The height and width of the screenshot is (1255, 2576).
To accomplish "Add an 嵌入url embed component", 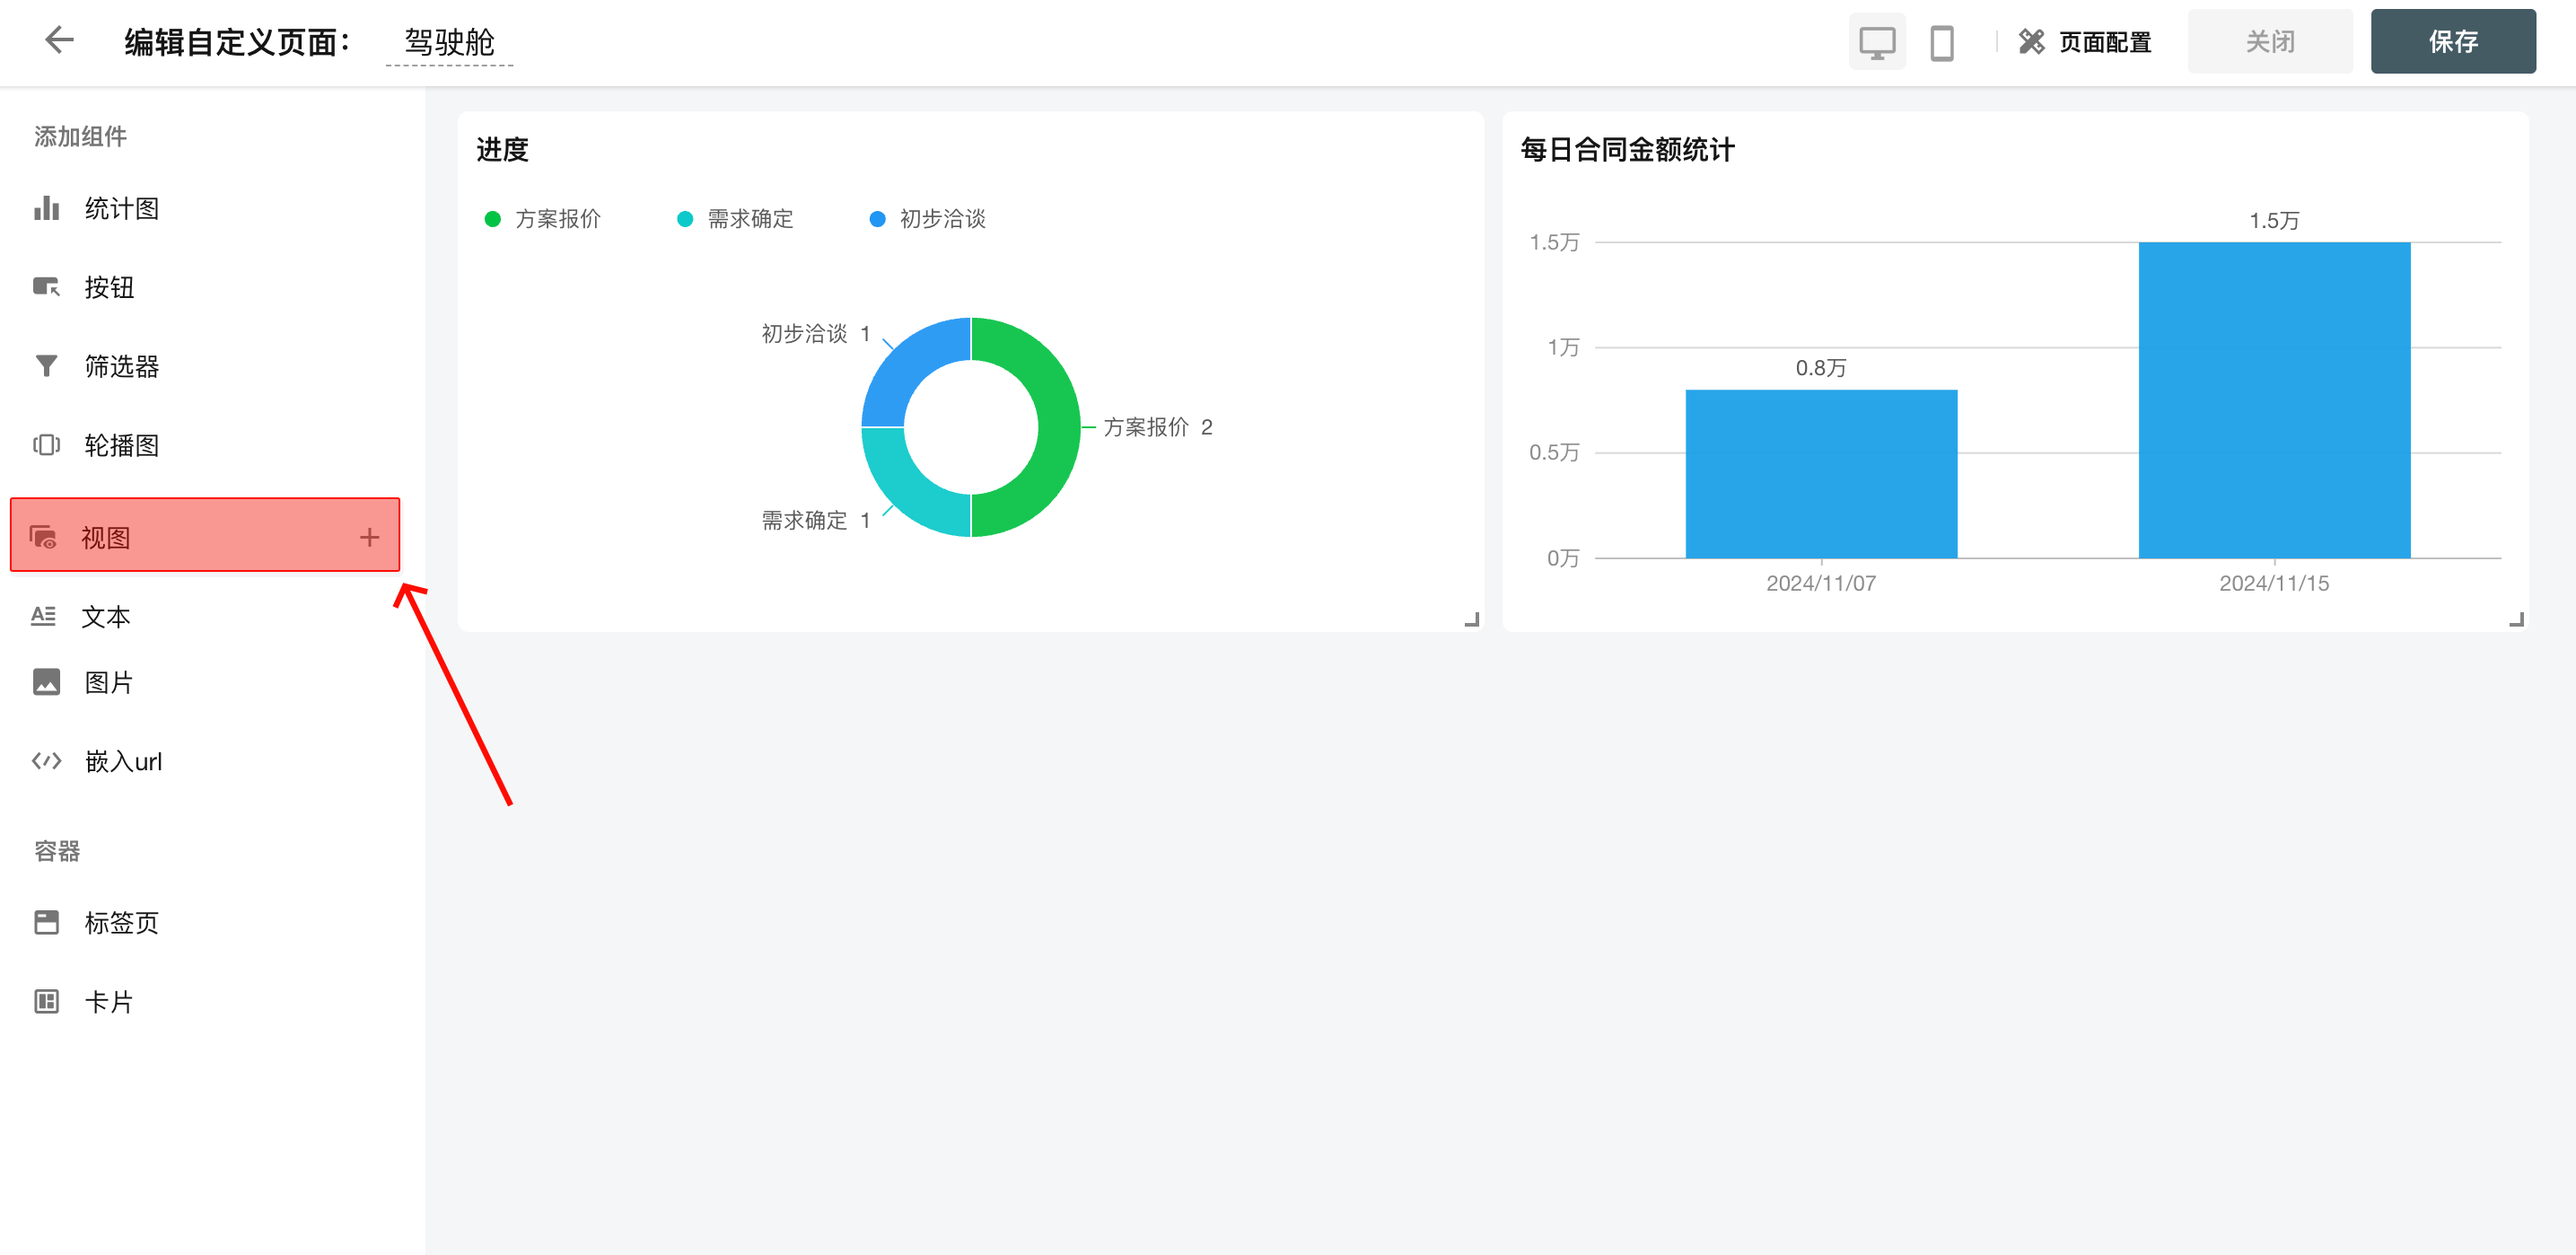I will click(x=122, y=762).
